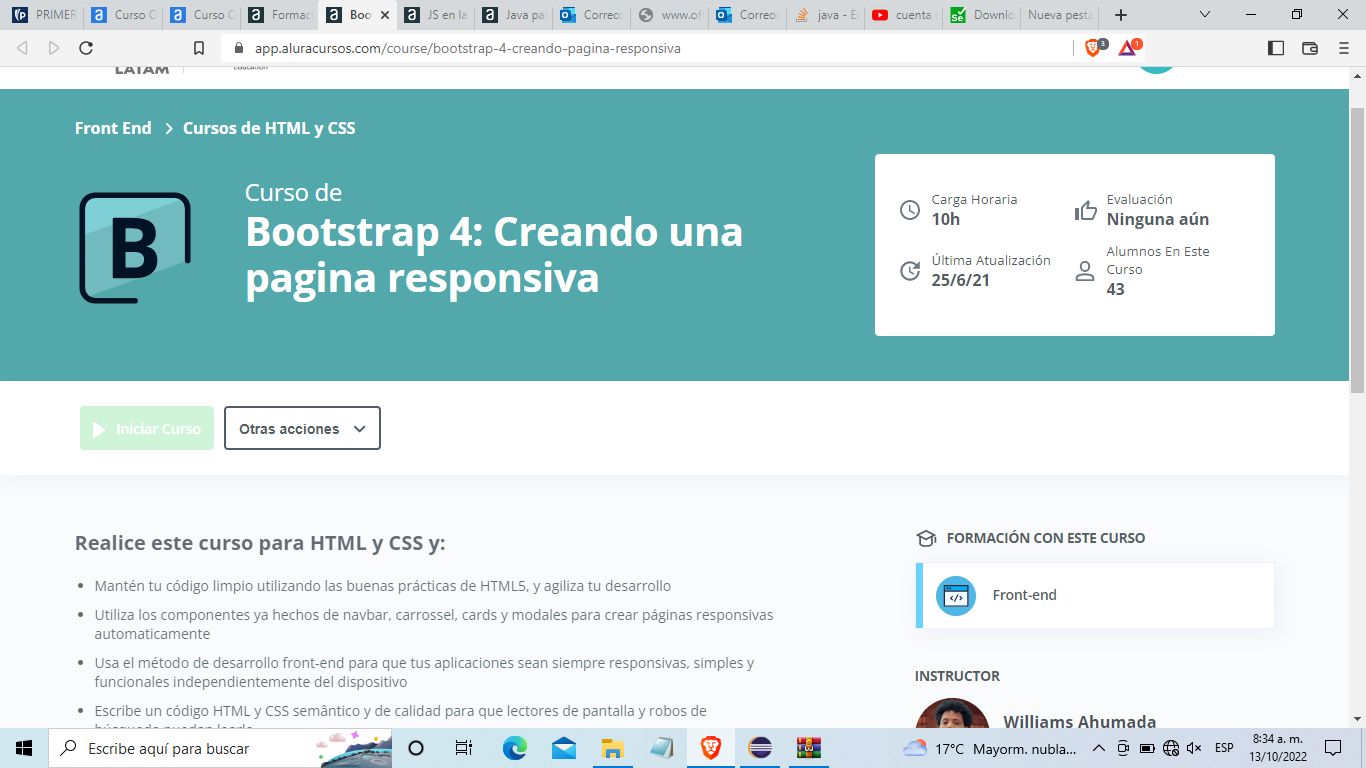Viewport: 1366px width, 768px height.
Task: Open the notification center icon
Action: [1332, 748]
